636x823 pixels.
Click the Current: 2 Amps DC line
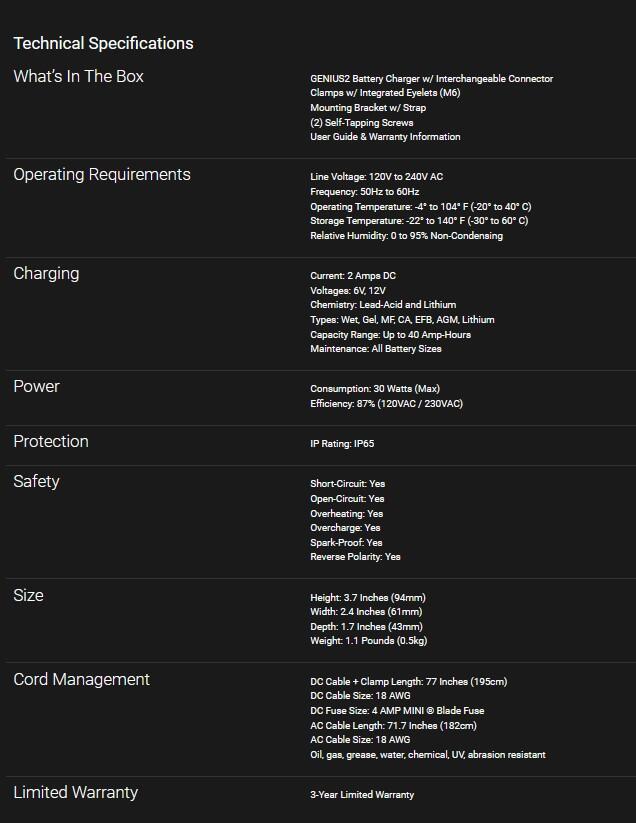pyautogui.click(x=353, y=276)
